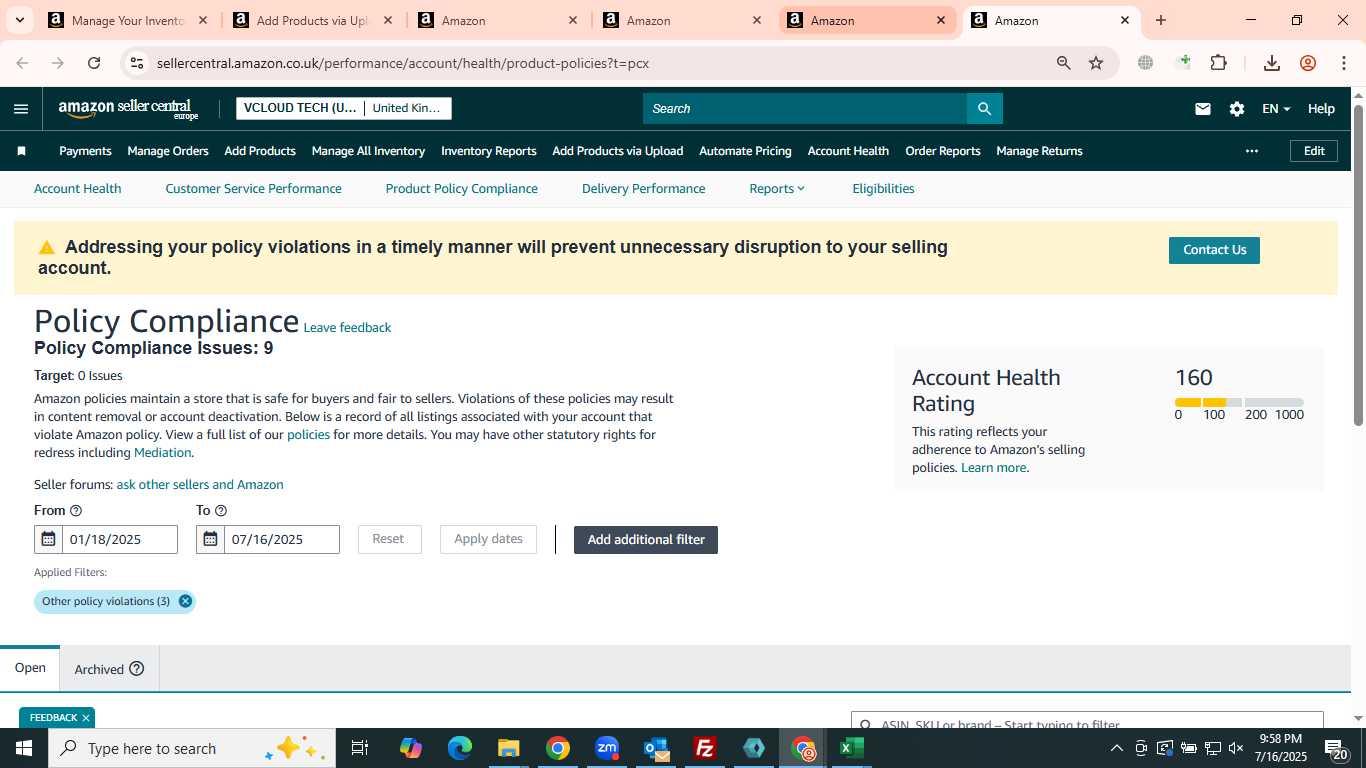The image size is (1366, 768).
Task: Switch to the Manage Your Inventory tab
Action: pos(130,20)
